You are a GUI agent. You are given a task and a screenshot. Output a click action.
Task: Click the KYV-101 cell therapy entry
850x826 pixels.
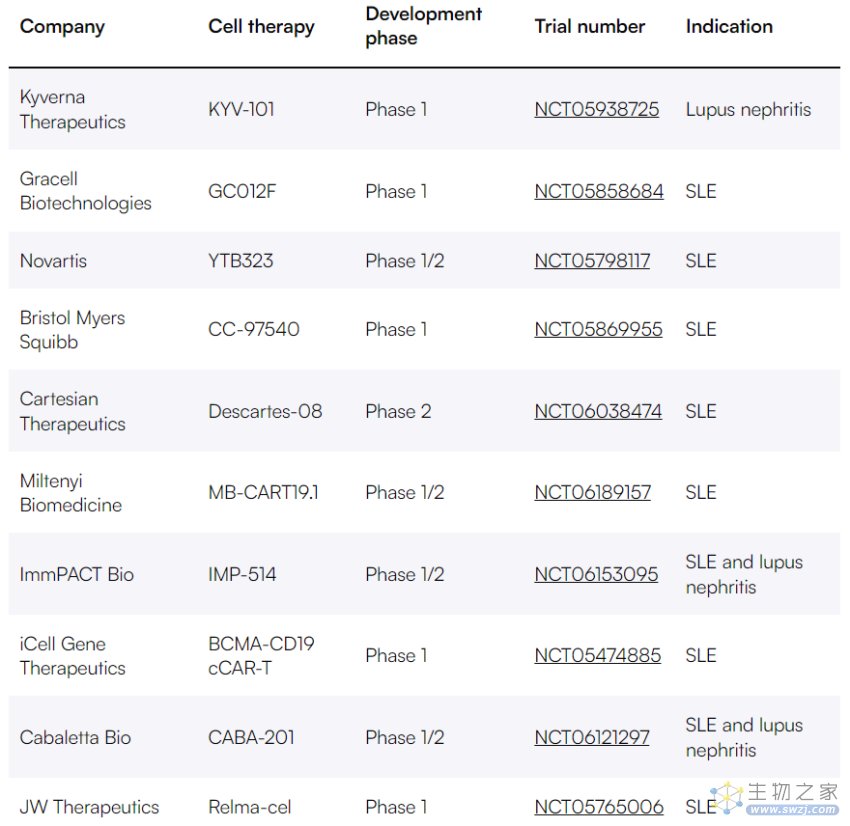[x=241, y=109]
